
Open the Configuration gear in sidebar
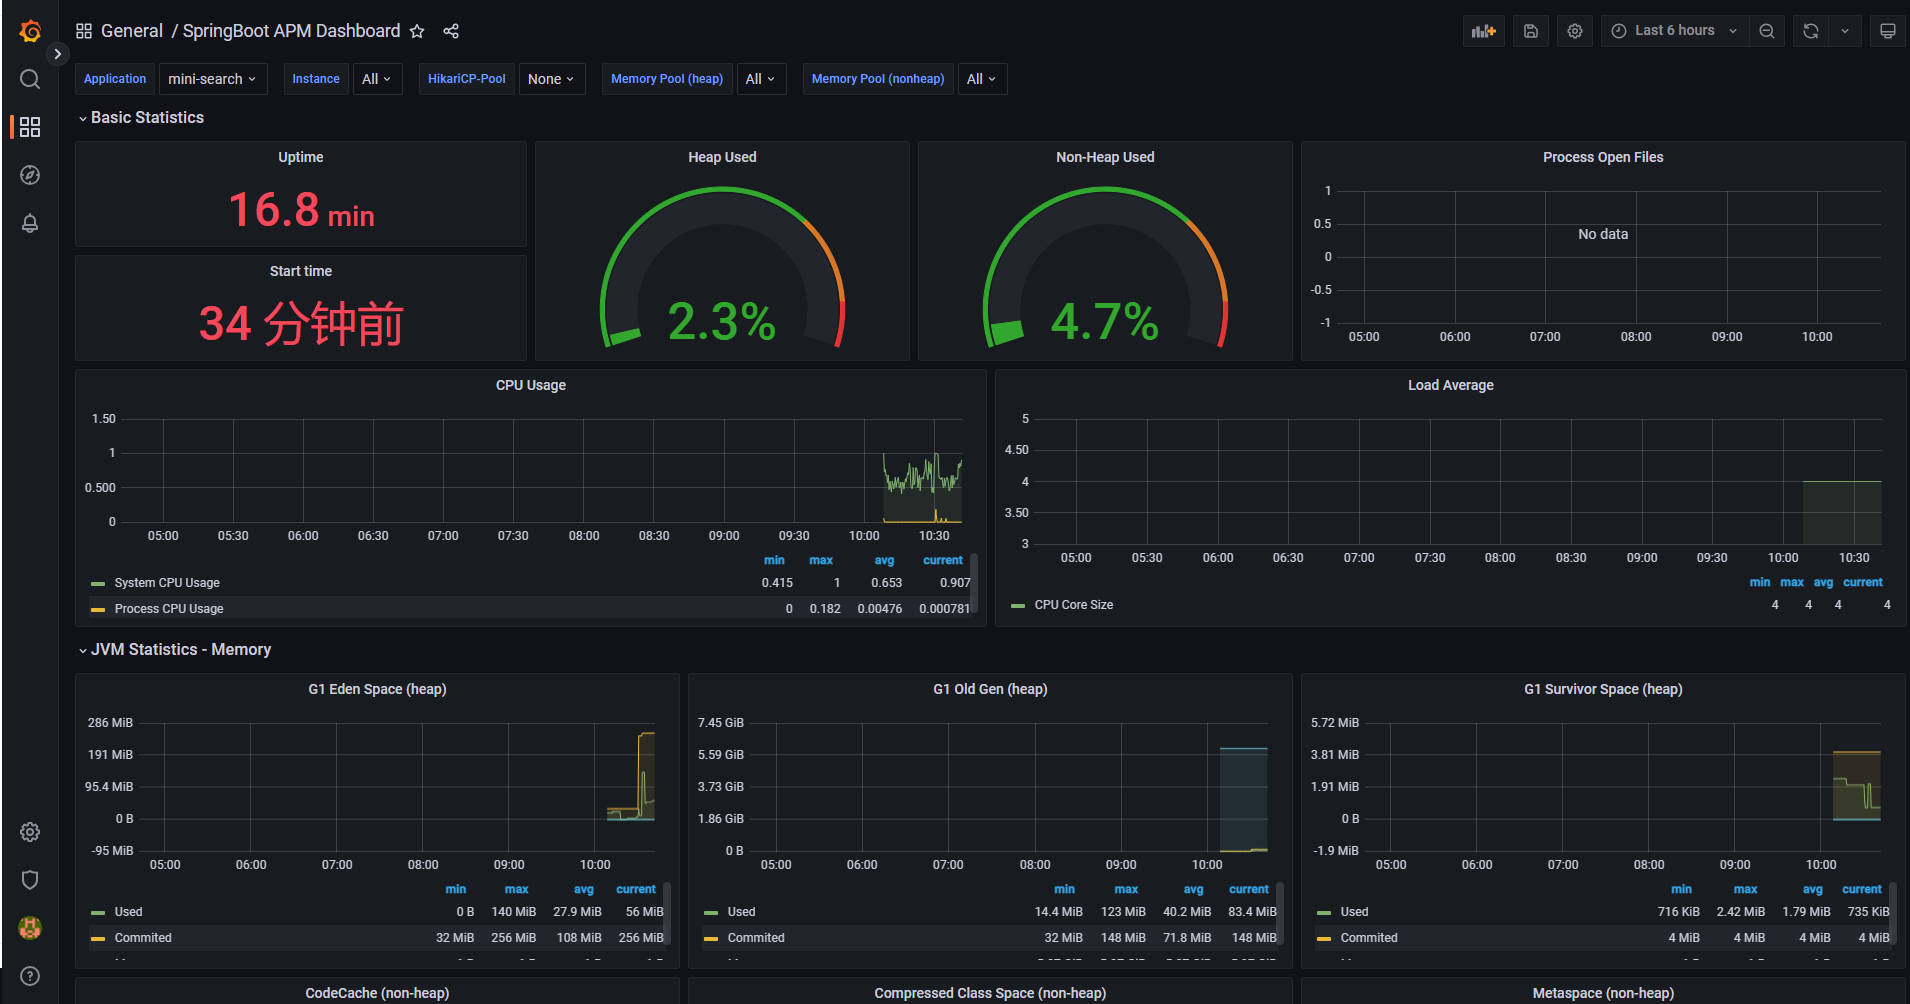(x=30, y=832)
